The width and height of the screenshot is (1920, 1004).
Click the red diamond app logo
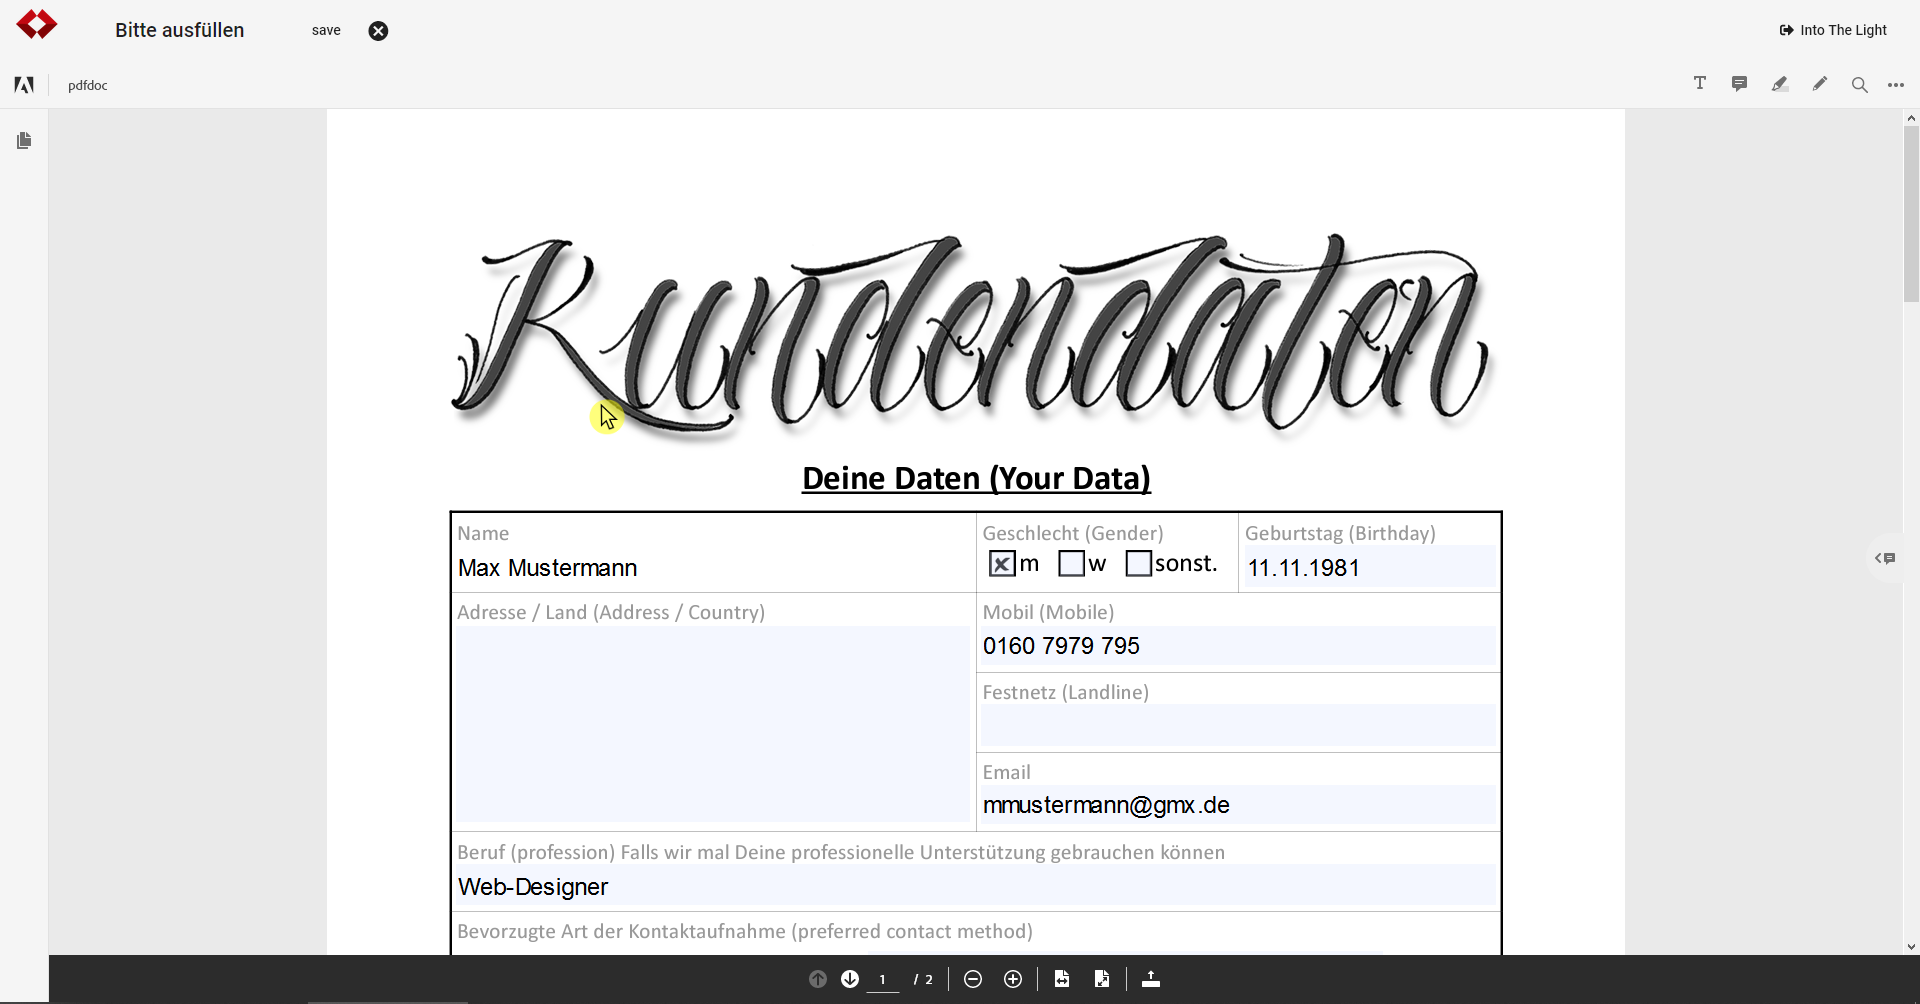coord(37,24)
